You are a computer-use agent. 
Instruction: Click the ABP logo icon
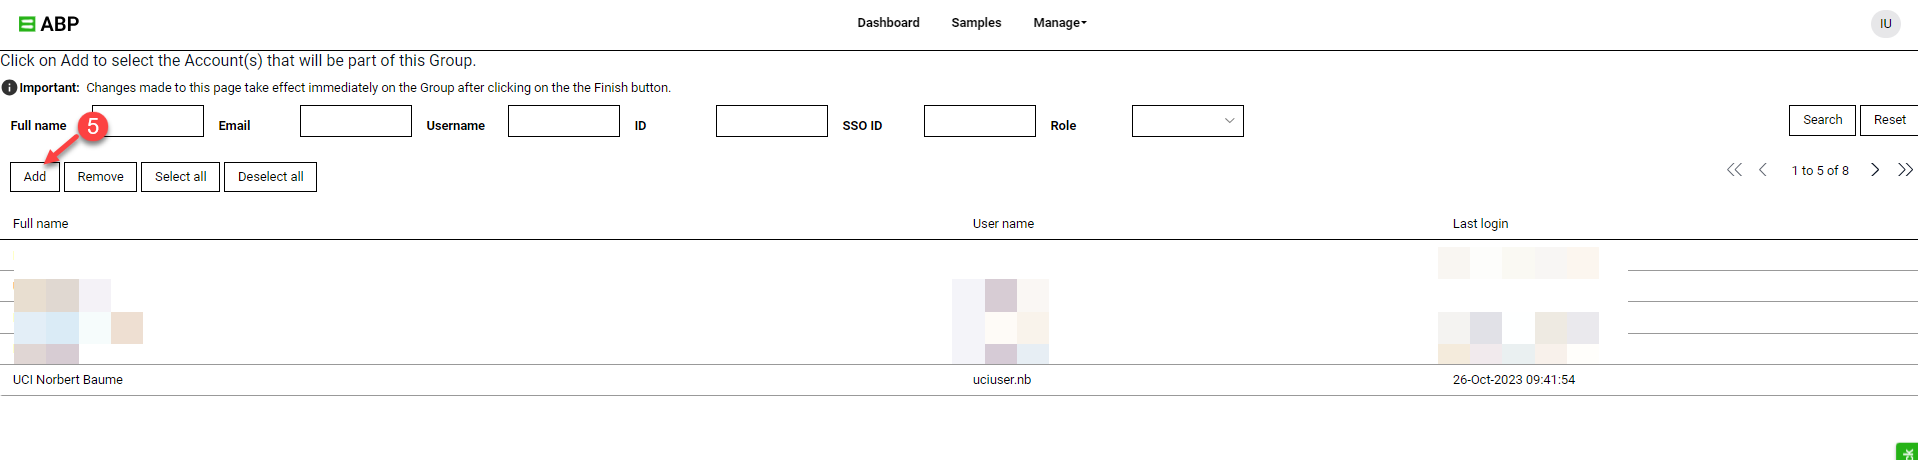pyautogui.click(x=27, y=24)
